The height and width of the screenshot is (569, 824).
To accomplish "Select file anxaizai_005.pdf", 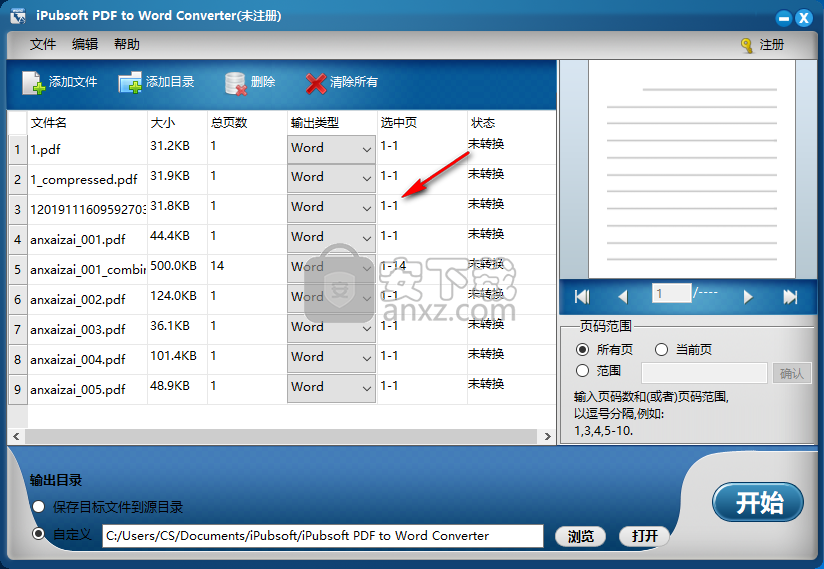I will point(78,389).
